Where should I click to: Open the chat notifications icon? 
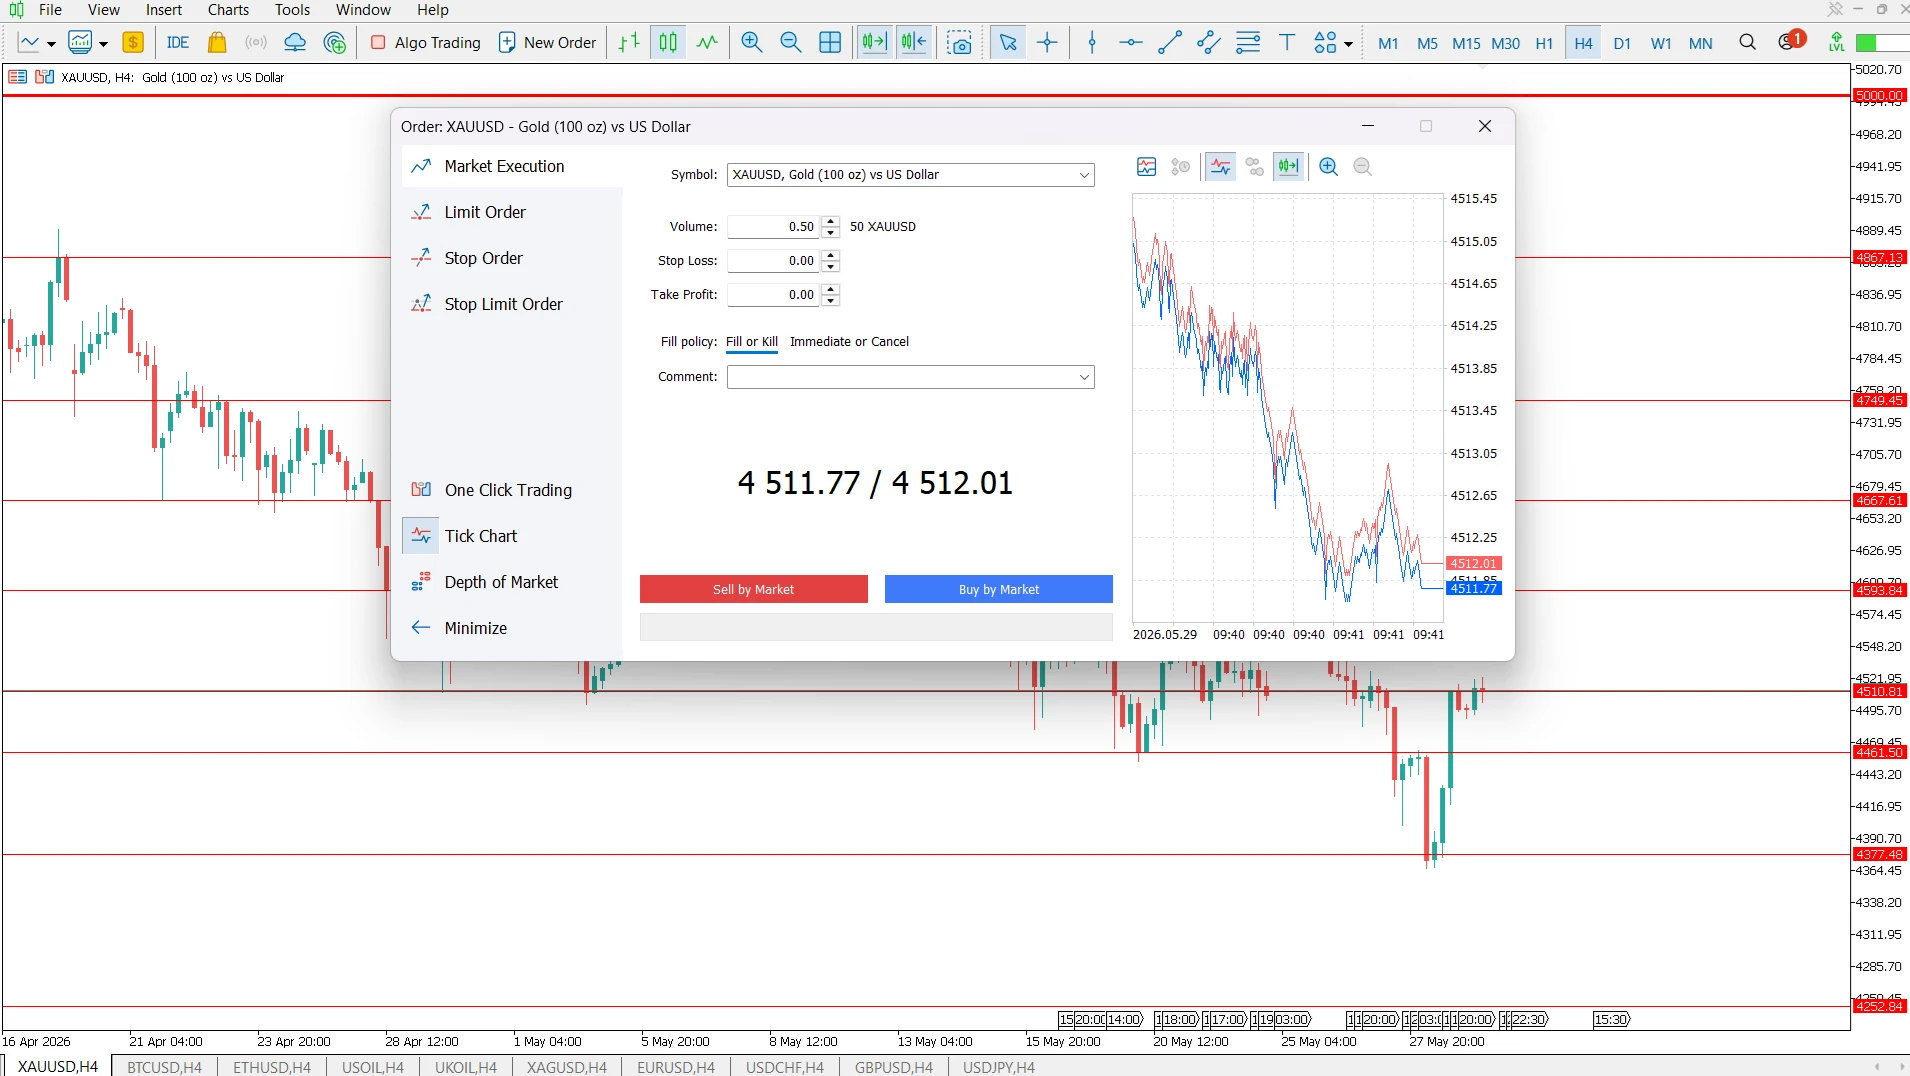1791,42
